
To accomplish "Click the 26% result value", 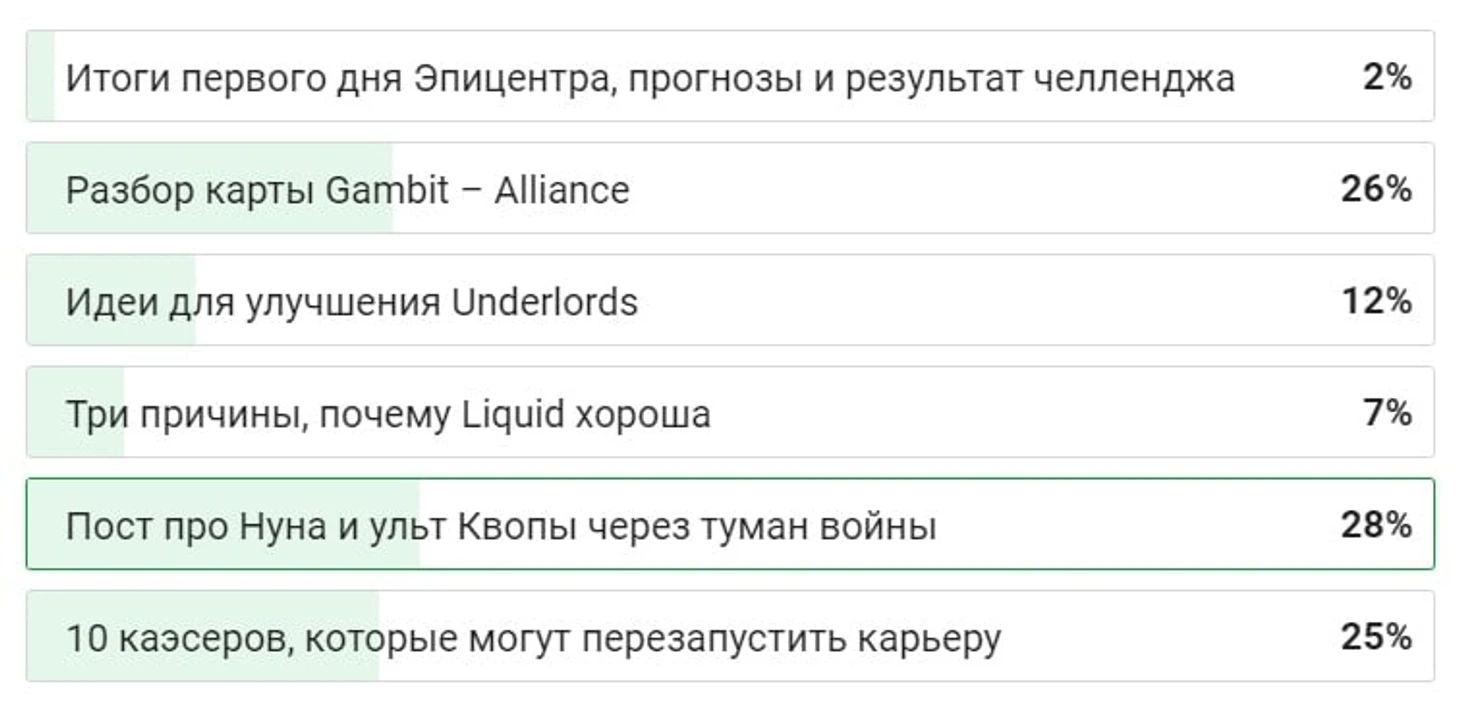I will [x=1376, y=189].
